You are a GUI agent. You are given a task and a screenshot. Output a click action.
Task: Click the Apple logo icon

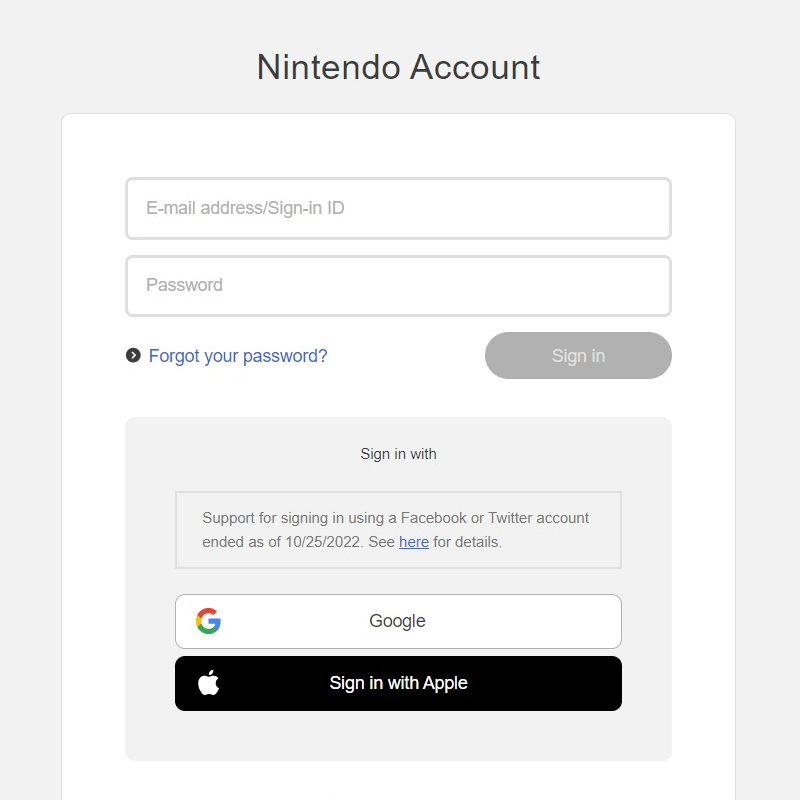tap(208, 683)
